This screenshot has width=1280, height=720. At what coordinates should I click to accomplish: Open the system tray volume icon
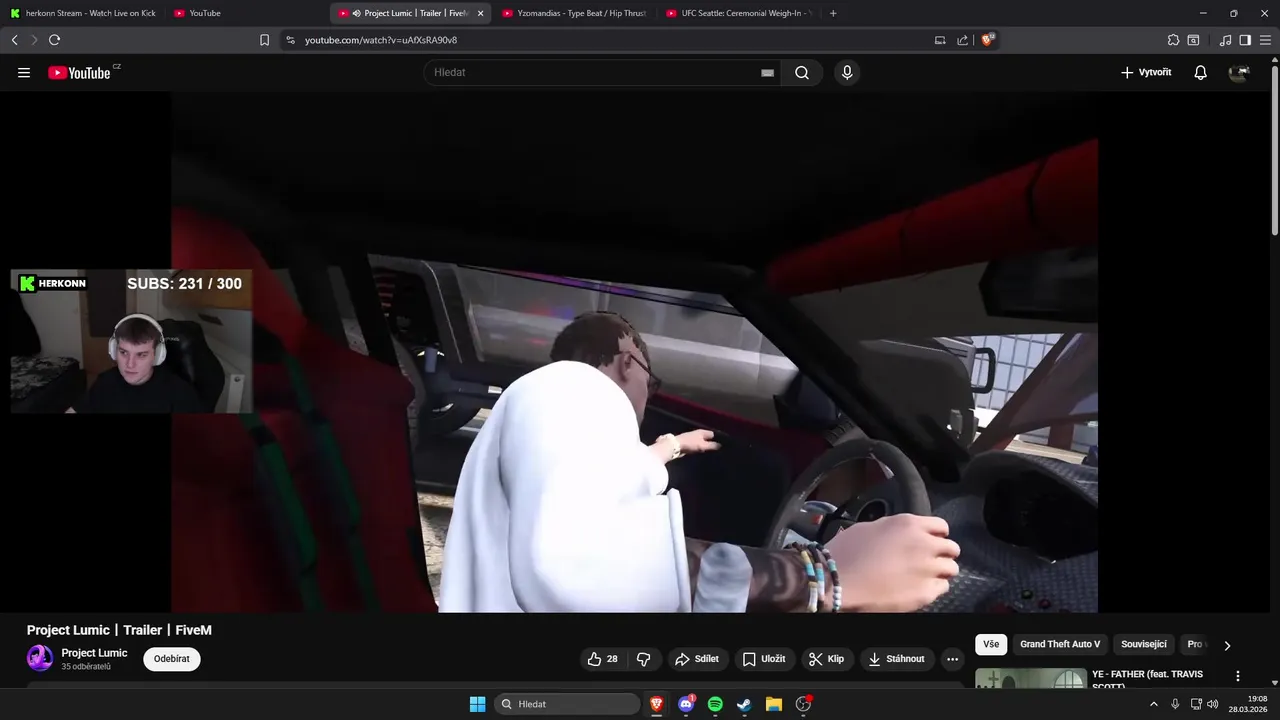click(x=1213, y=704)
